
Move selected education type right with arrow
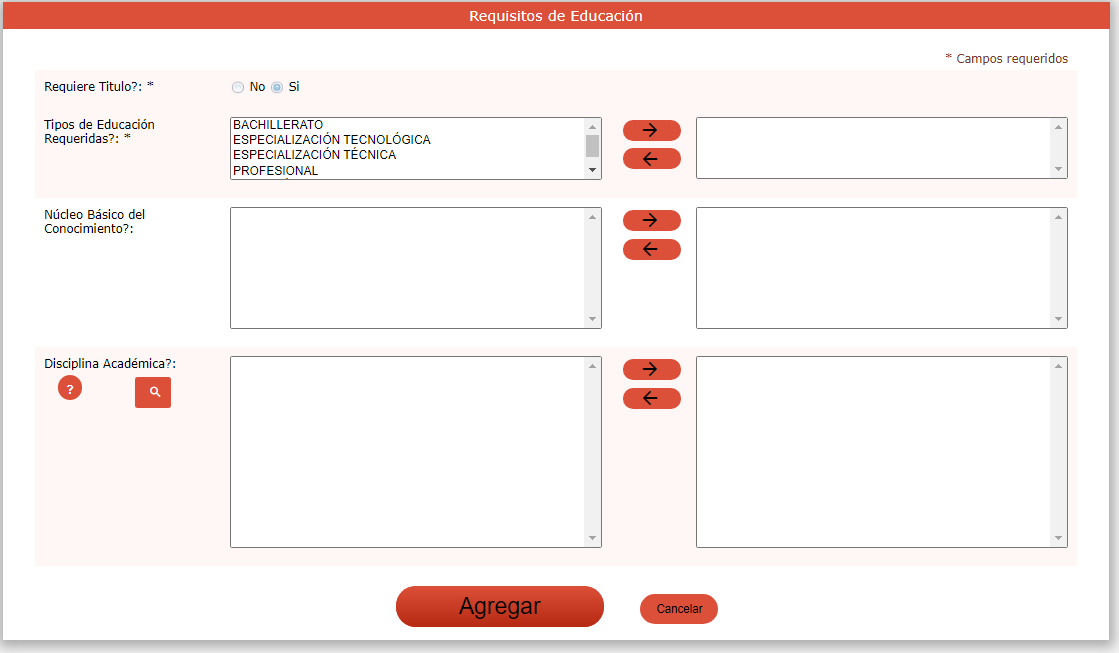pyautogui.click(x=651, y=130)
